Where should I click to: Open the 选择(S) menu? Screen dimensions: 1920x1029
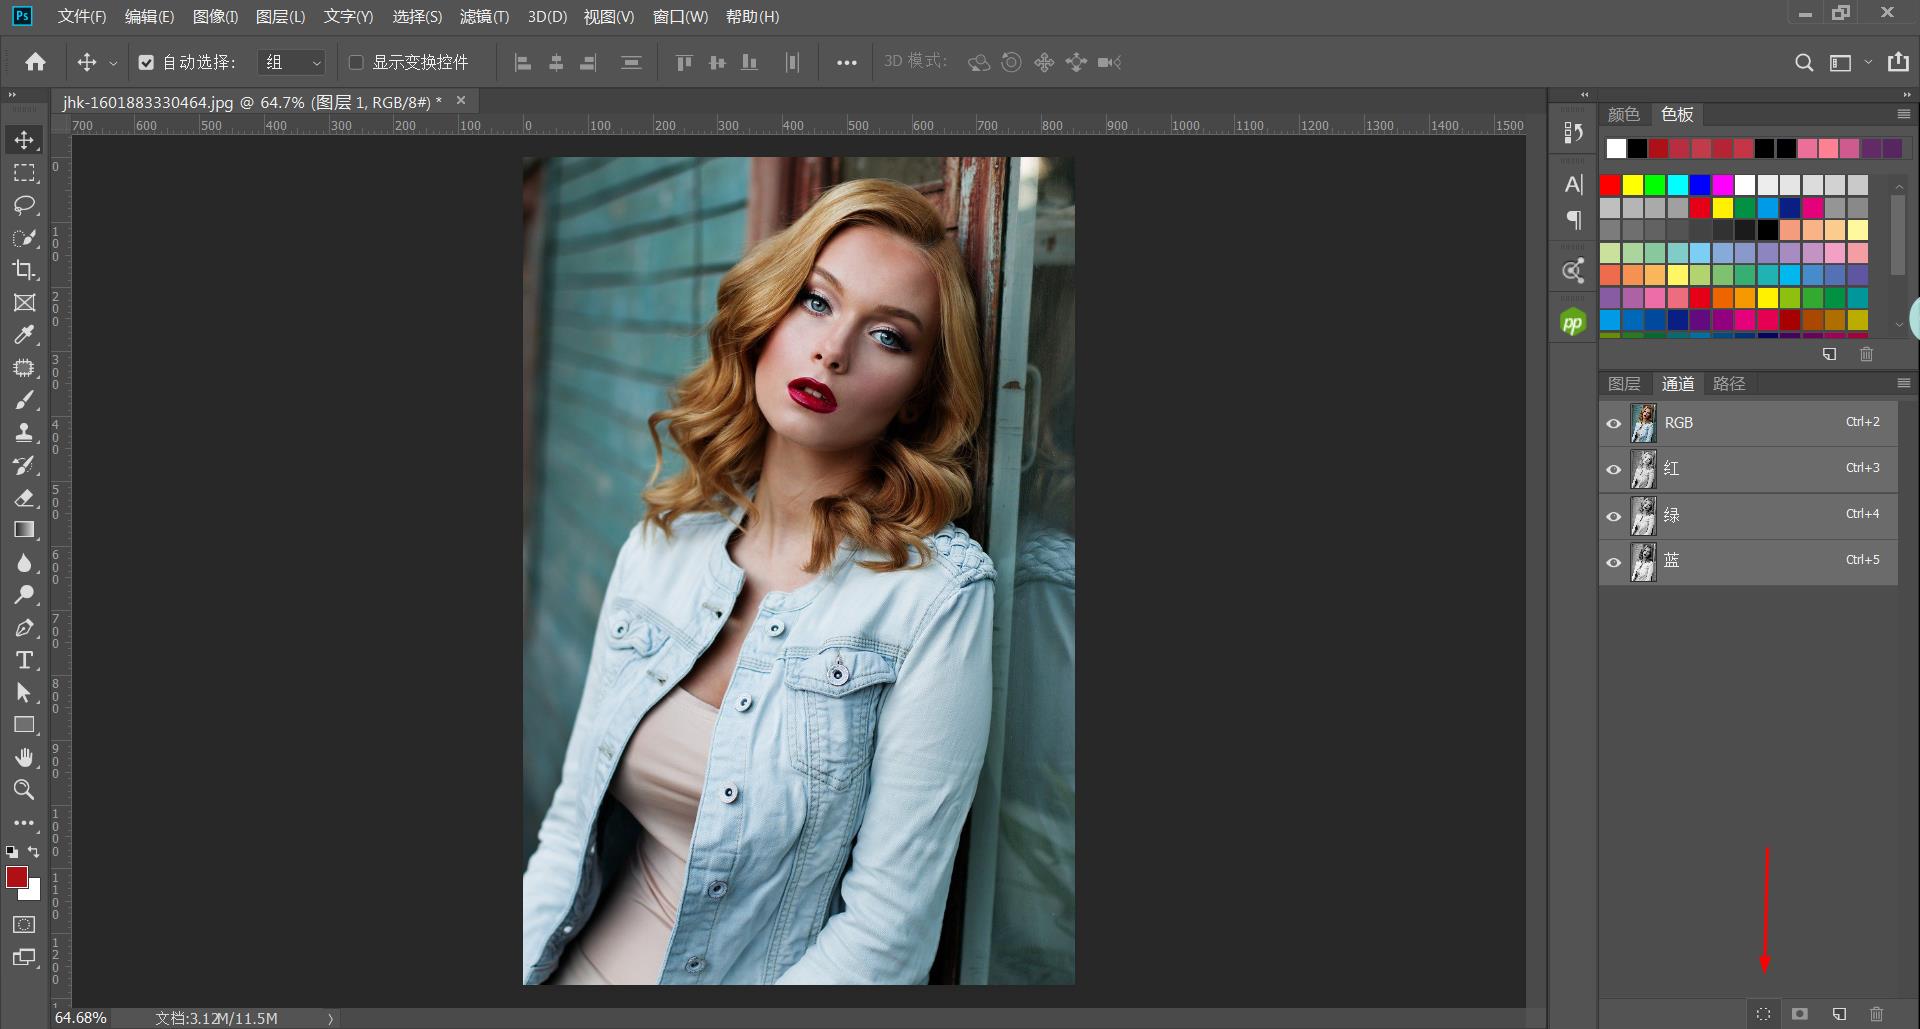tap(417, 16)
